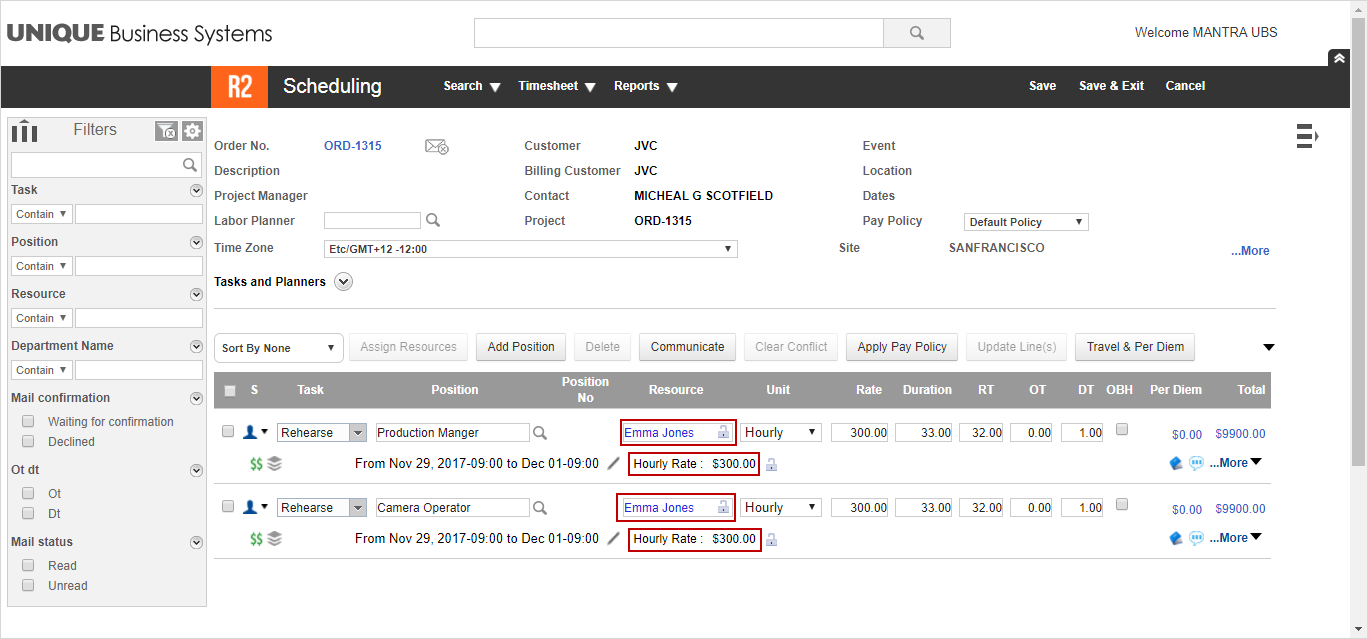Open the Pay Policy dropdown
The height and width of the screenshot is (639, 1368).
pyautogui.click(x=1026, y=222)
